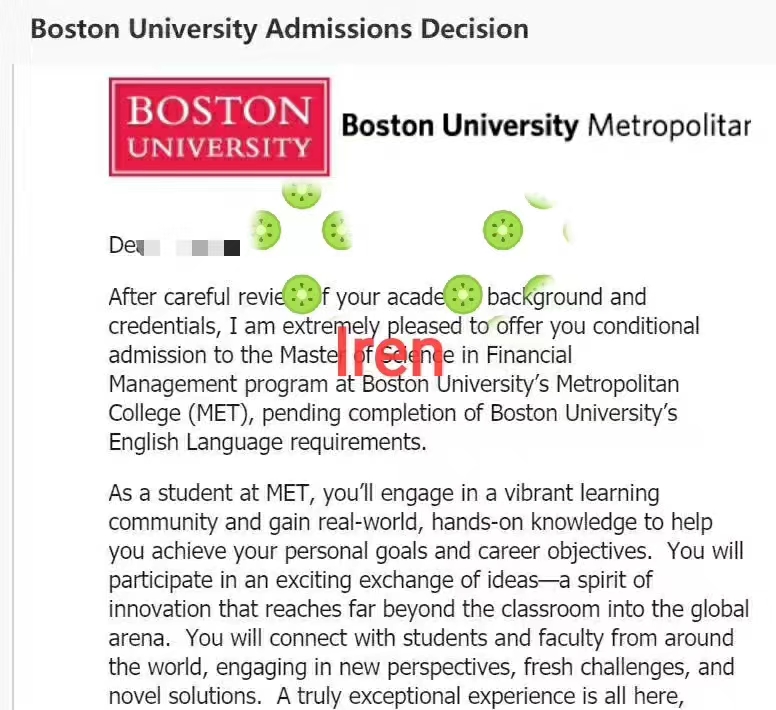Click the 'College (MET),' text
Viewport: 776px width, 710px height.
point(181,414)
